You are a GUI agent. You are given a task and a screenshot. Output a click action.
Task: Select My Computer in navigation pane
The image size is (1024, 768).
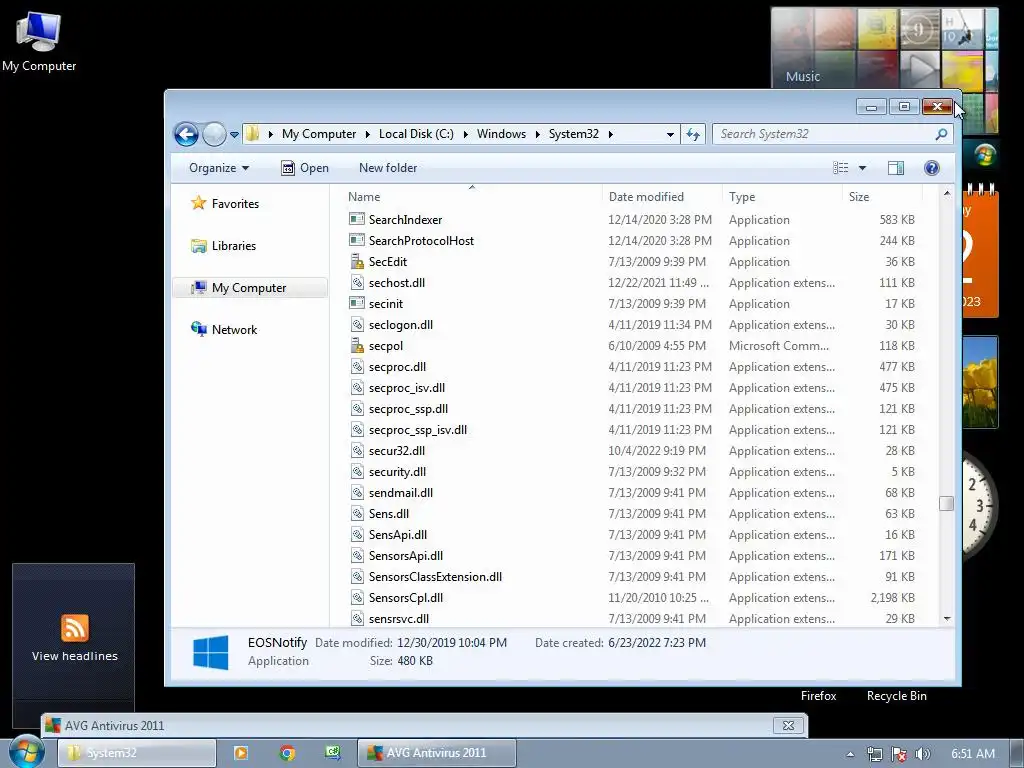[250, 288]
